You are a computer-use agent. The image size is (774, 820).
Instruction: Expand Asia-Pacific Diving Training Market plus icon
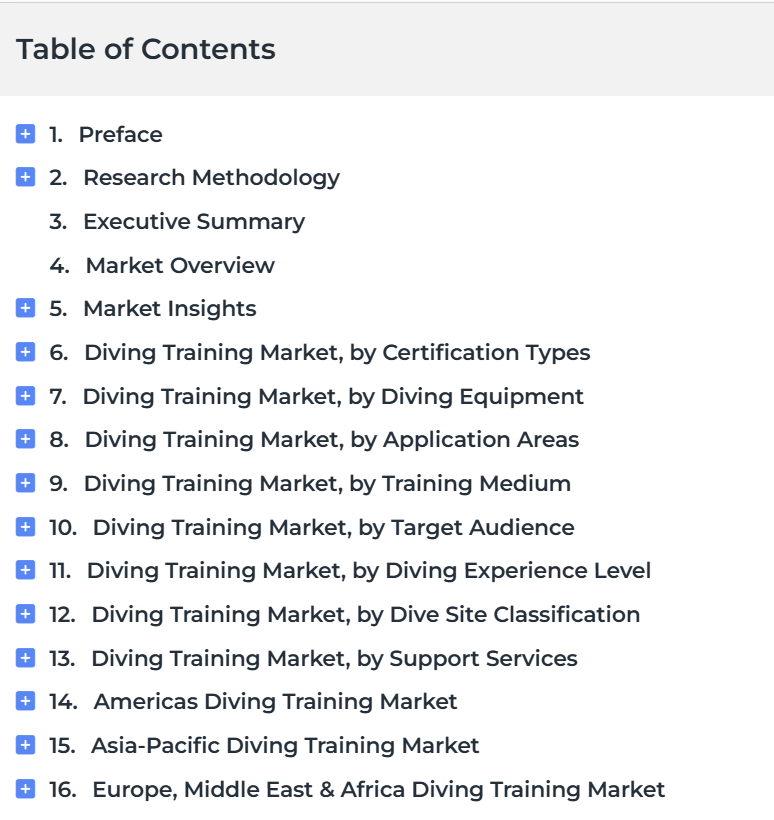click(26, 746)
